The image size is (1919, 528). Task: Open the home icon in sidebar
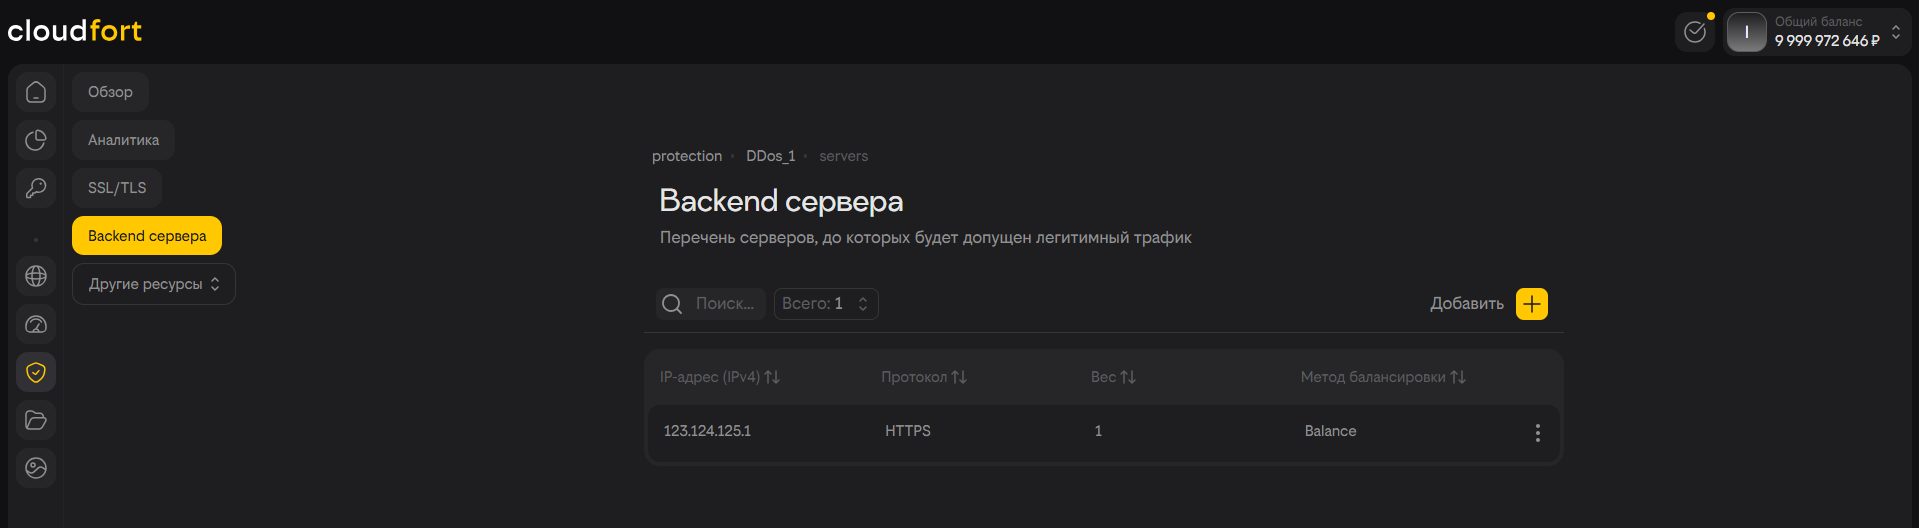point(36,92)
